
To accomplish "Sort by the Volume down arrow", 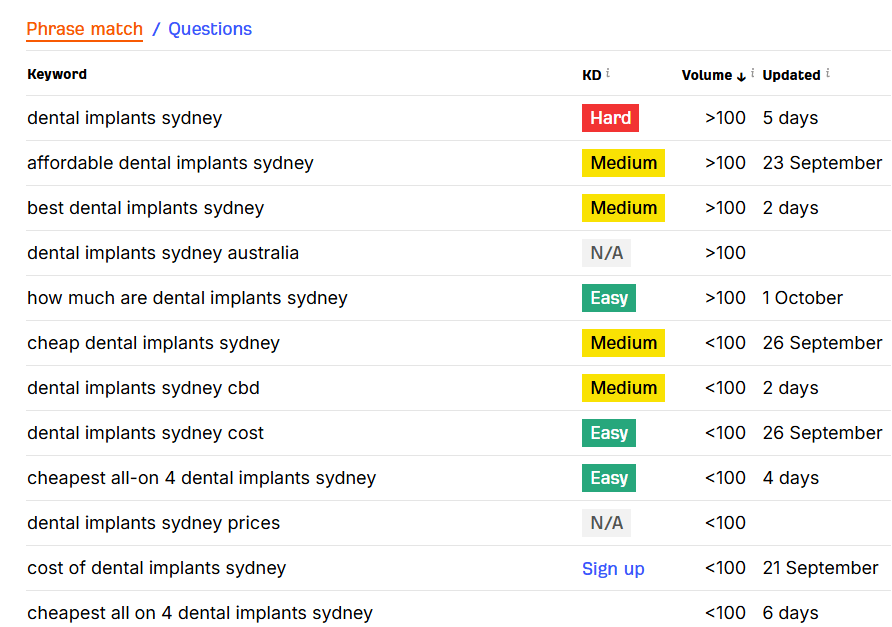I will point(741,75).
